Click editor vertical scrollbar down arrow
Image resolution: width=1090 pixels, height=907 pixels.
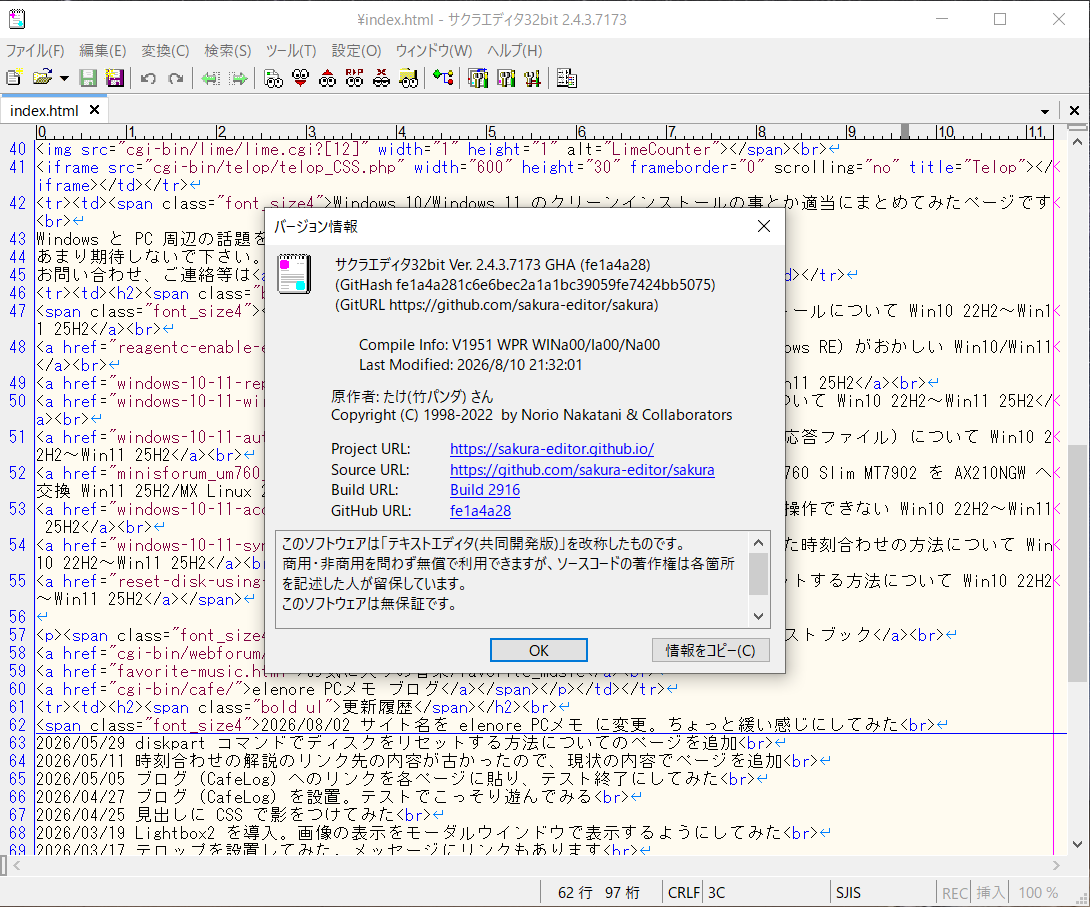[1077, 845]
